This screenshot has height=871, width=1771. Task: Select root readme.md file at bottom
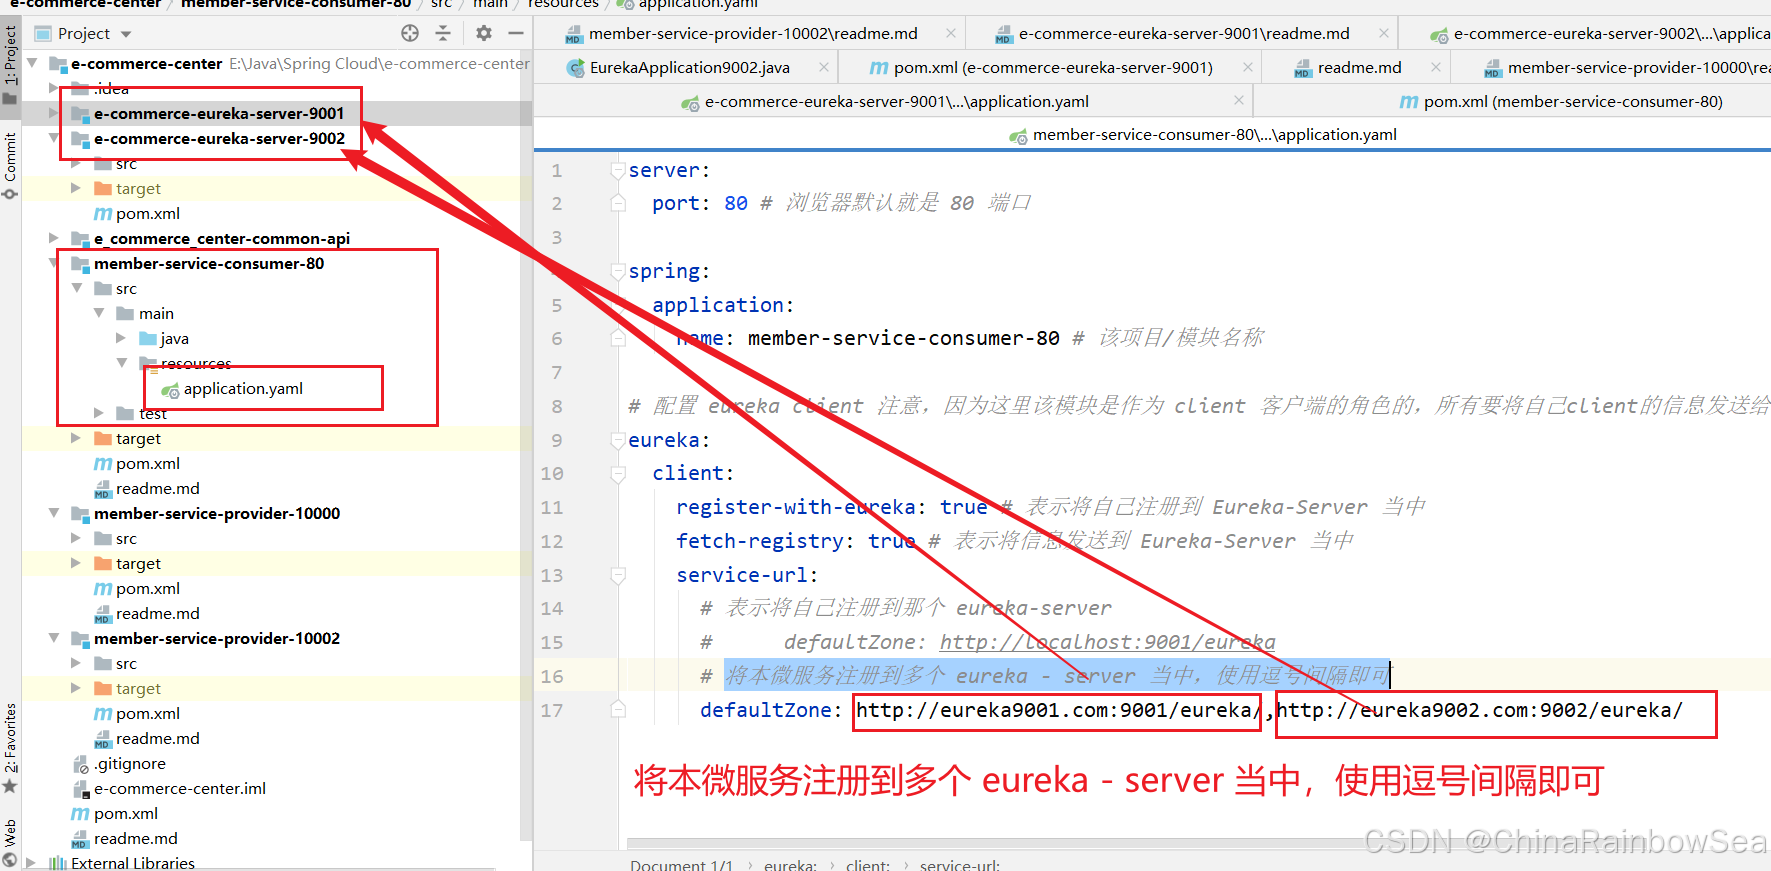pyautogui.click(x=135, y=838)
